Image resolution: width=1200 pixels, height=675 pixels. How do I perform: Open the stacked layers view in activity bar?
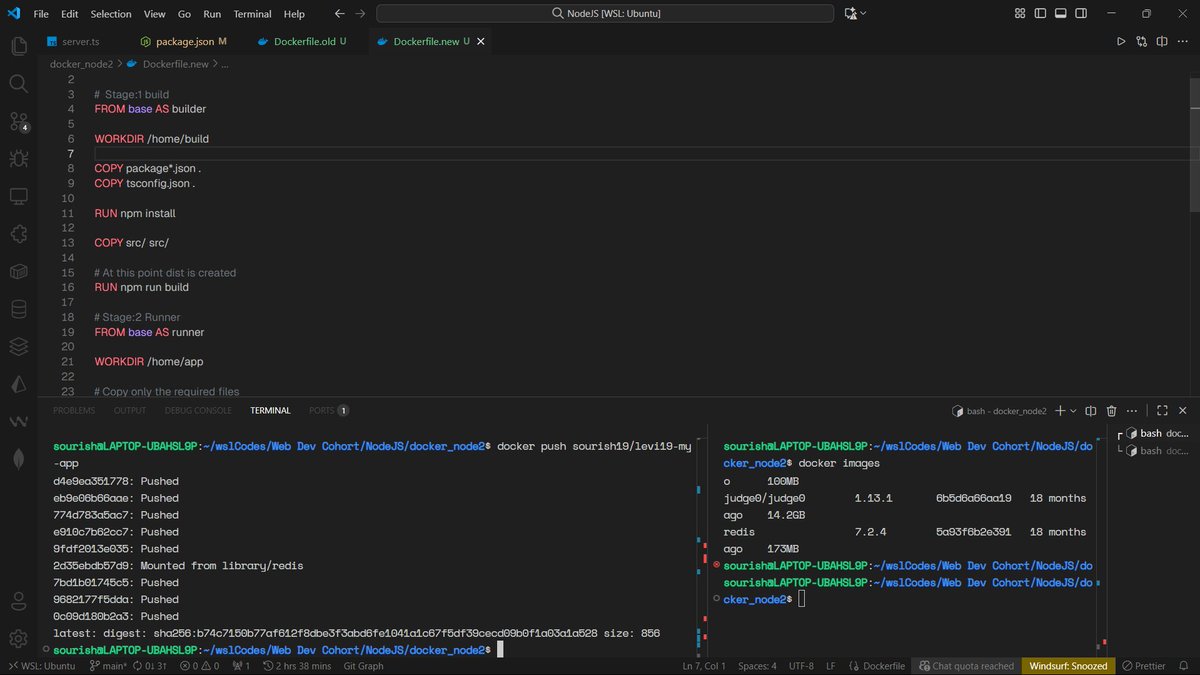point(18,346)
